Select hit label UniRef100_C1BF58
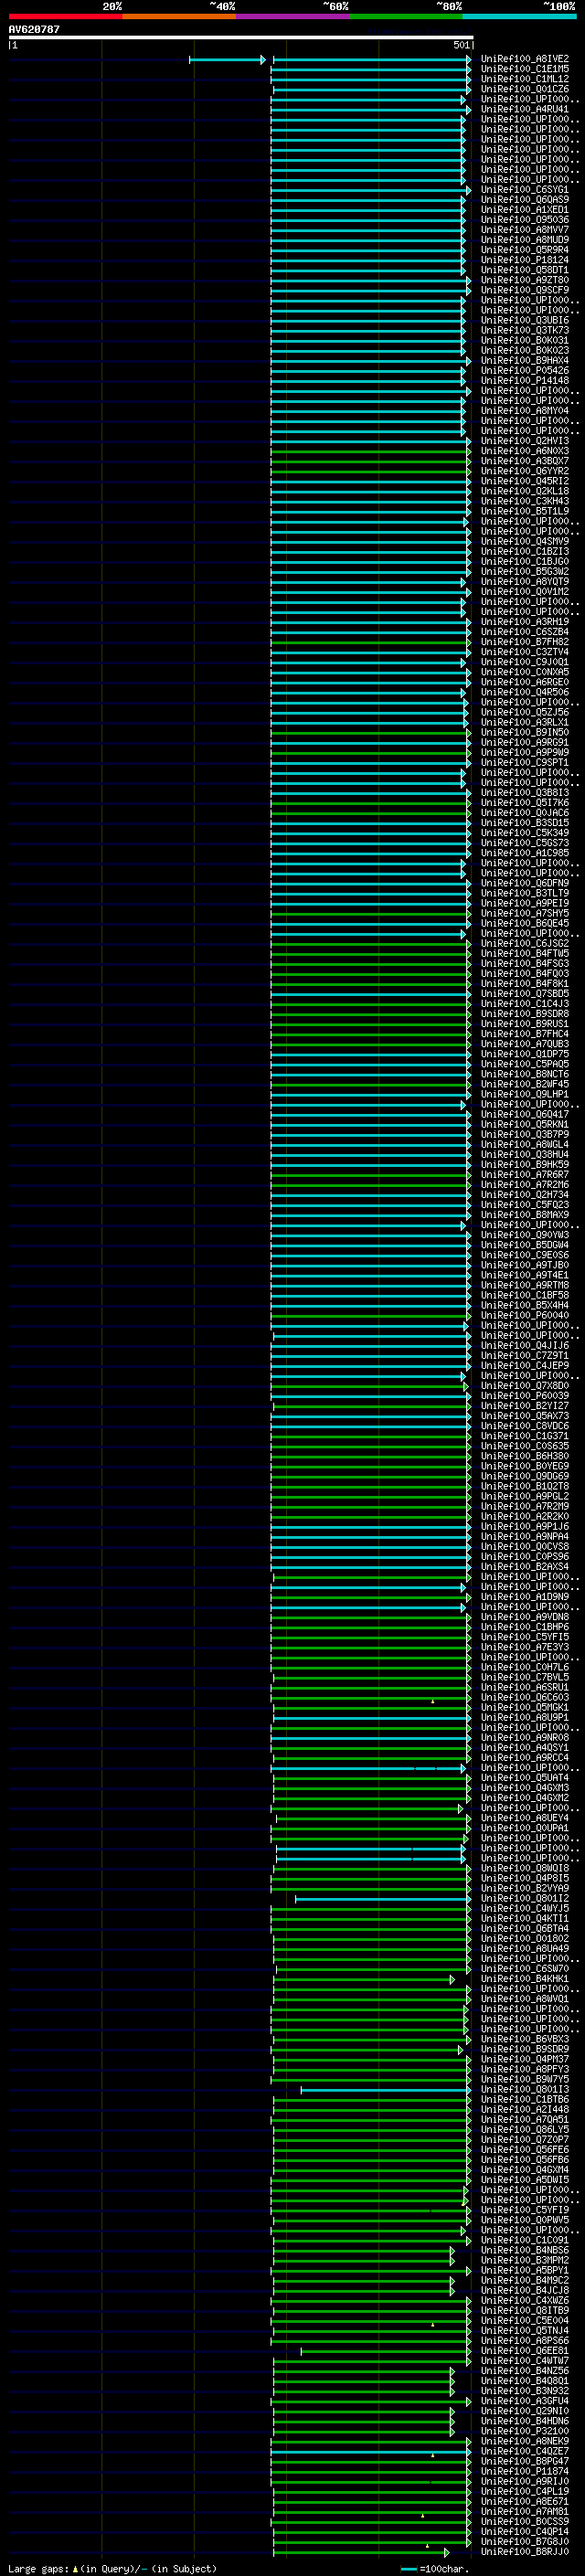 [x=525, y=1295]
